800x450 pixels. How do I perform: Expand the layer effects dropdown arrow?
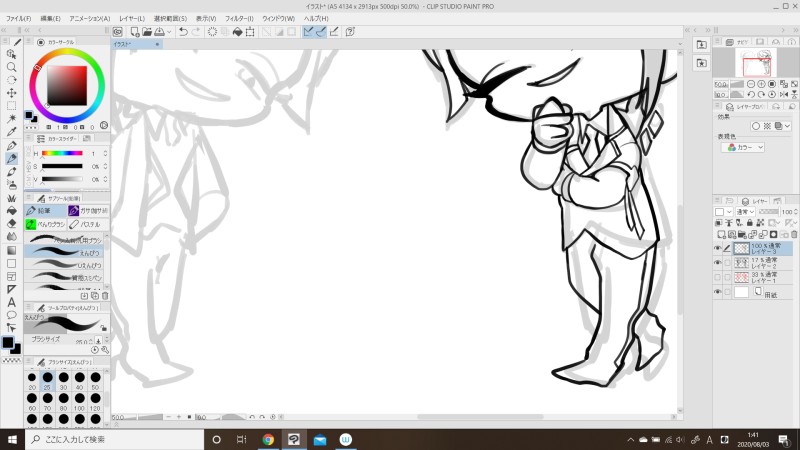point(788,126)
